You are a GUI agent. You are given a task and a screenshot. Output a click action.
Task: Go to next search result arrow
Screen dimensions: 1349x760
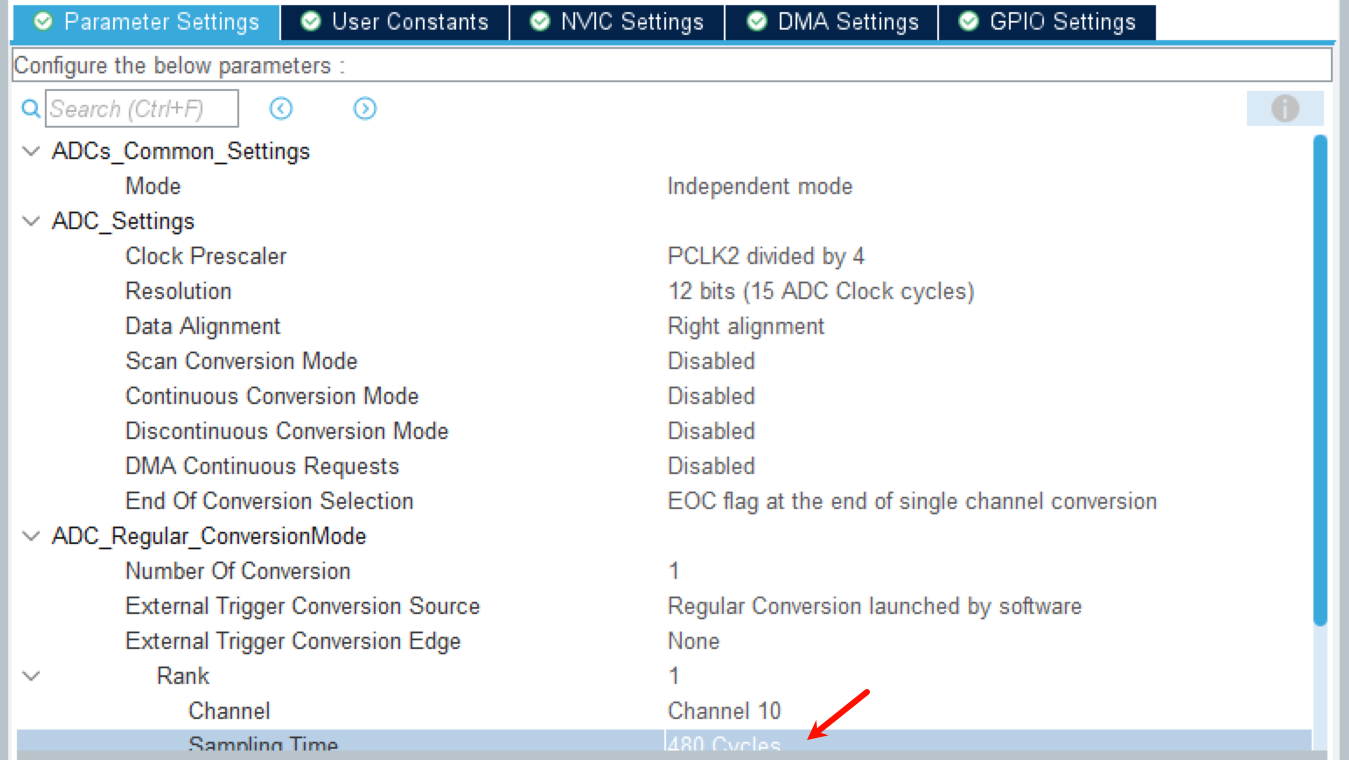click(x=365, y=109)
